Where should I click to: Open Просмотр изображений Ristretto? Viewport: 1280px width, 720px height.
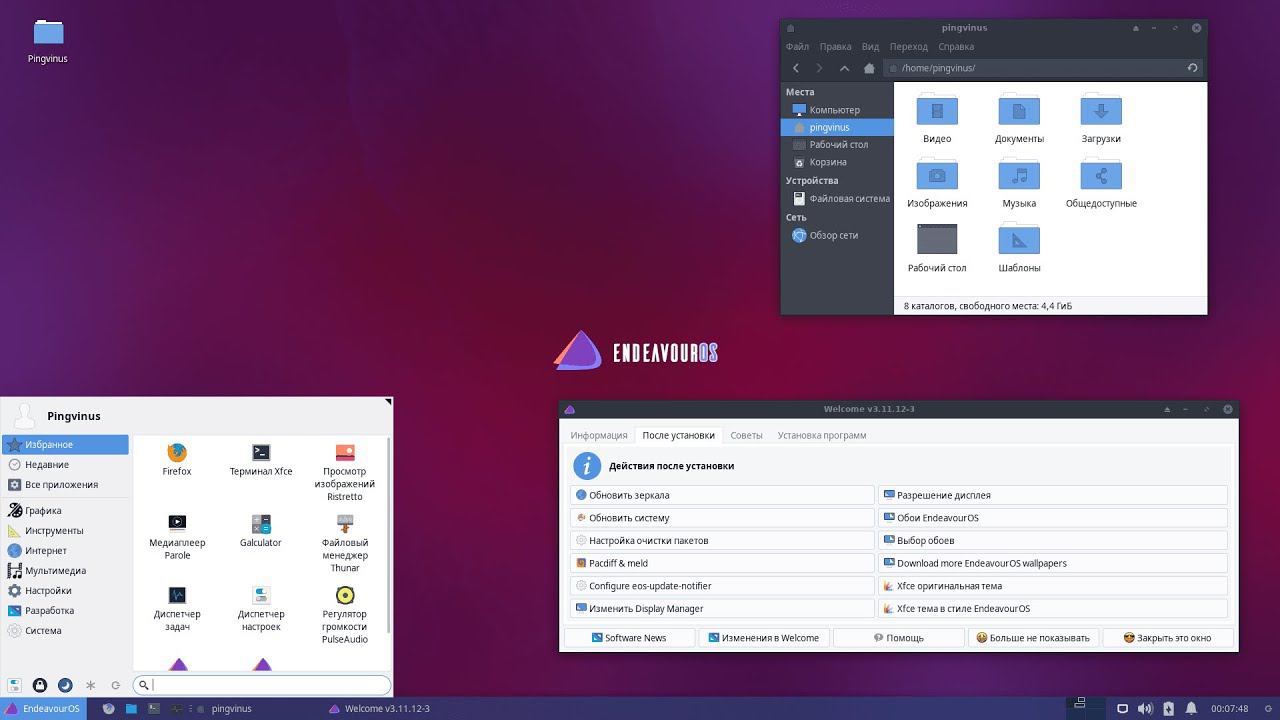tap(345, 472)
